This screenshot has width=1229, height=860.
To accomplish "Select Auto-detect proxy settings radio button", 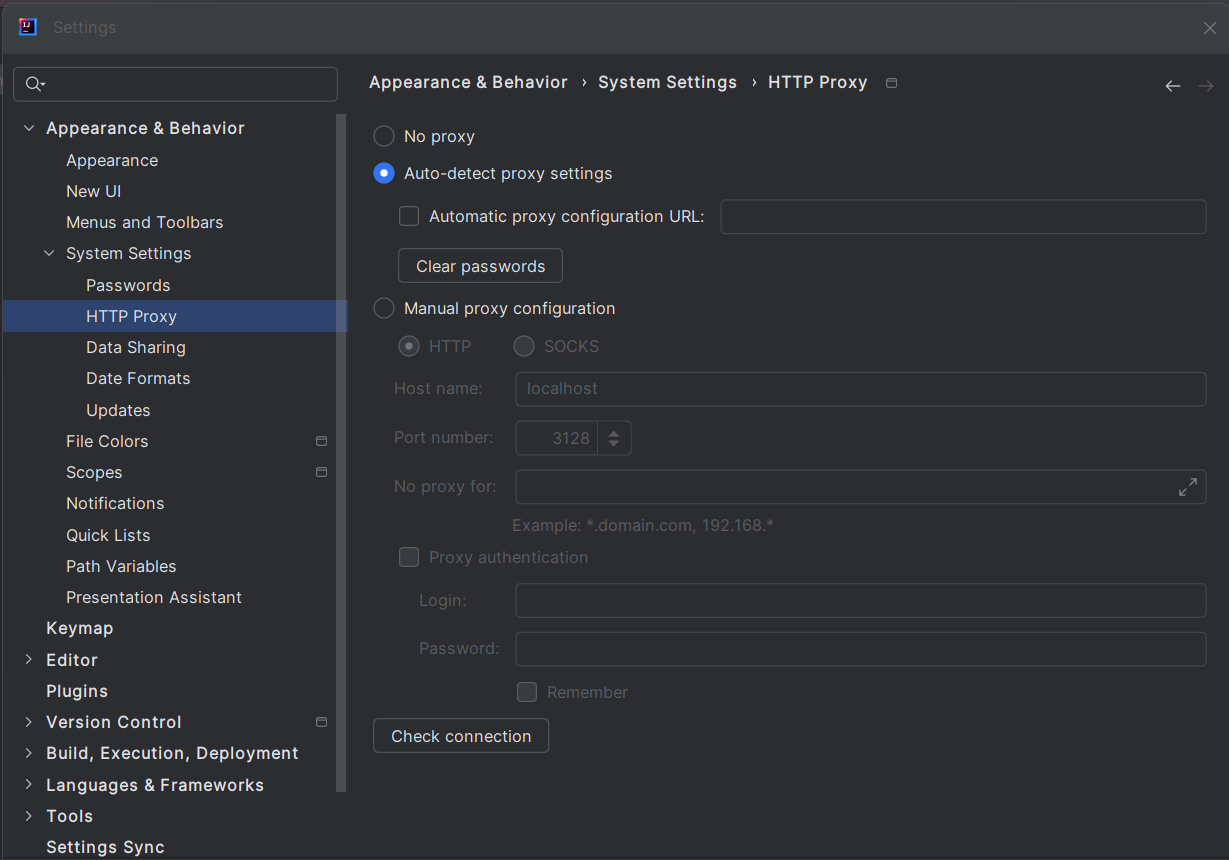I will tap(384, 173).
